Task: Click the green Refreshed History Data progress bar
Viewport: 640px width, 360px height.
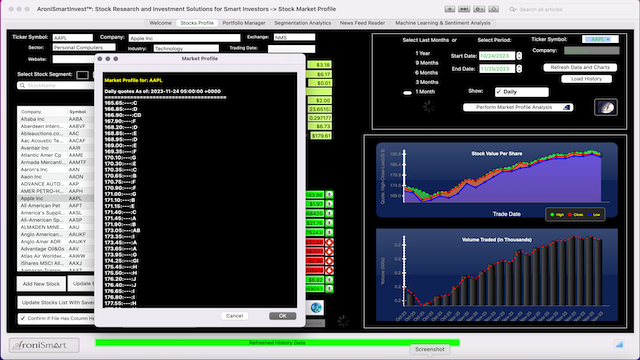Action: click(x=277, y=343)
